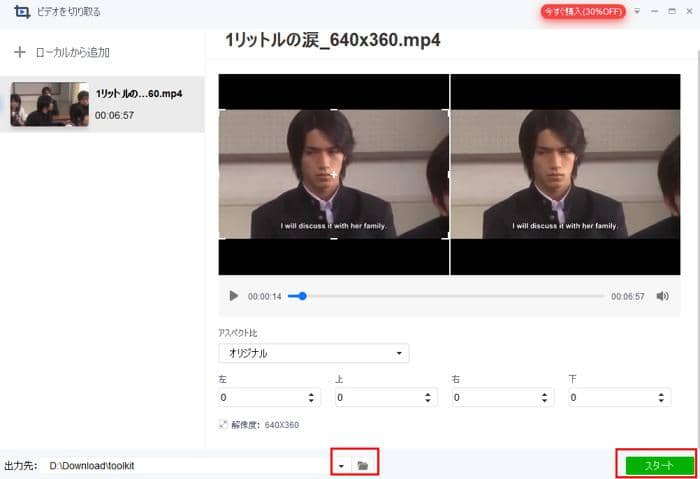Minimize the window
The image size is (700, 479).
654,11
